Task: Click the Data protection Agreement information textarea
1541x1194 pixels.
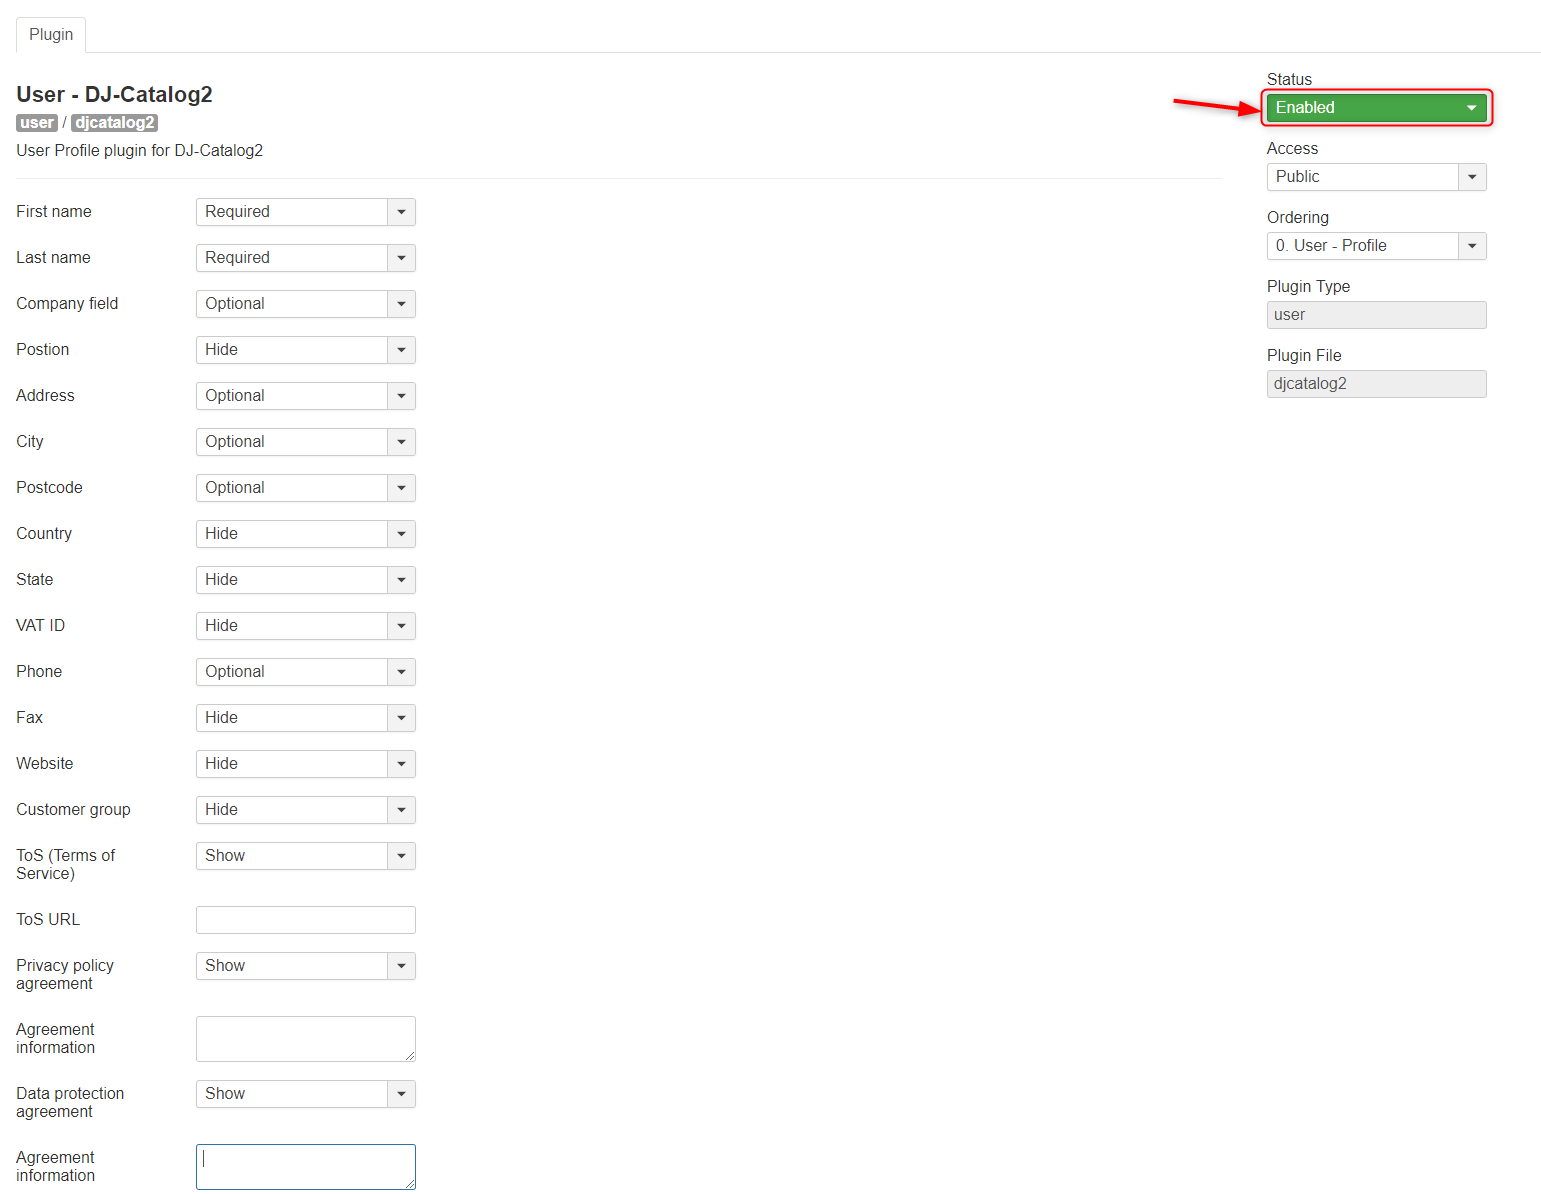Action: tap(306, 1167)
